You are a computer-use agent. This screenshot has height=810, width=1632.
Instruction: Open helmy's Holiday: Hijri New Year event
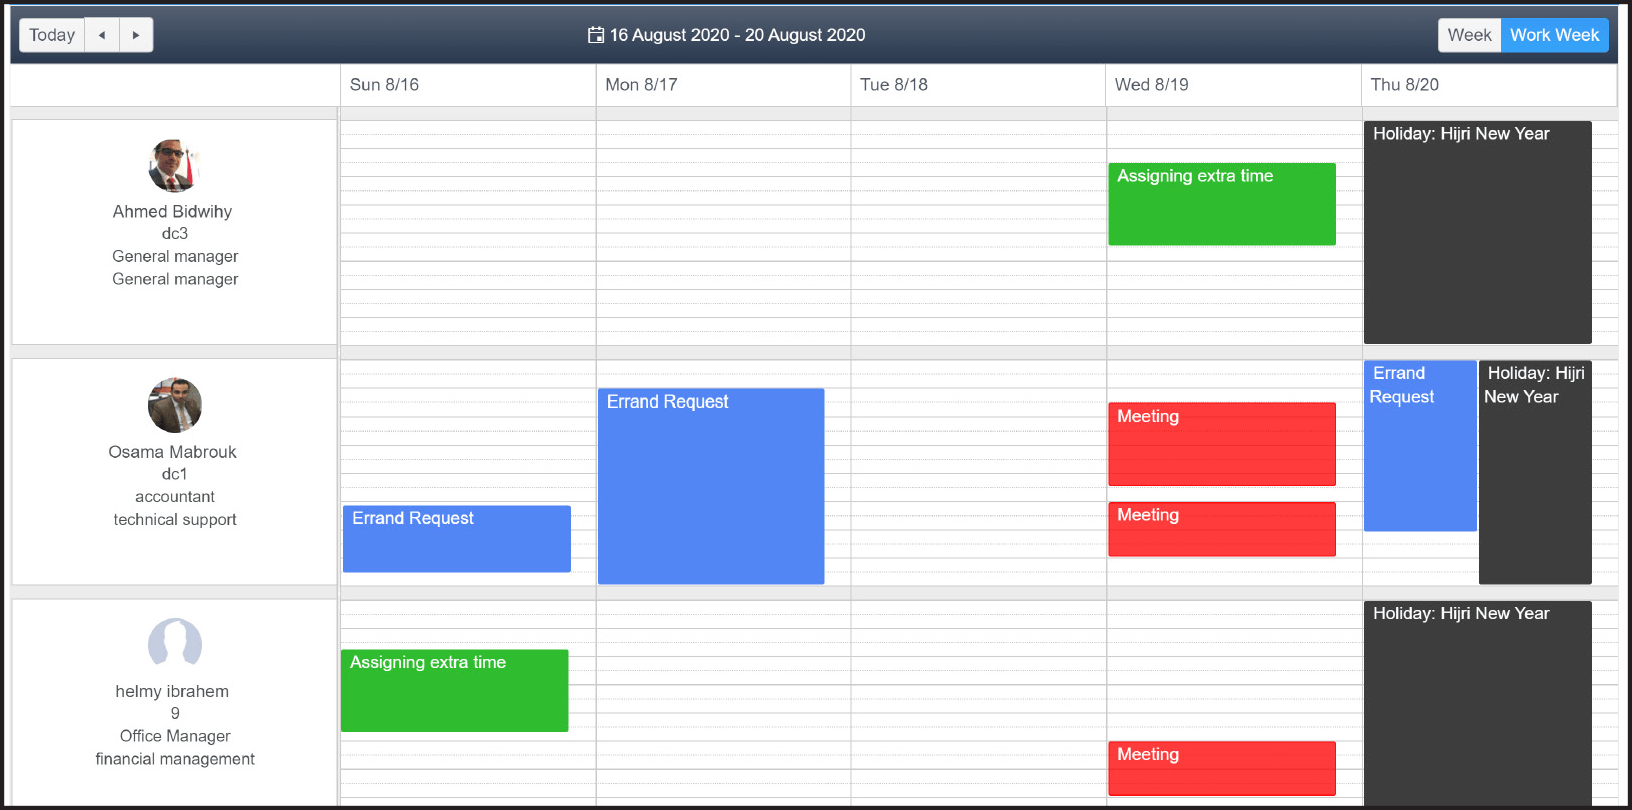point(1478,704)
